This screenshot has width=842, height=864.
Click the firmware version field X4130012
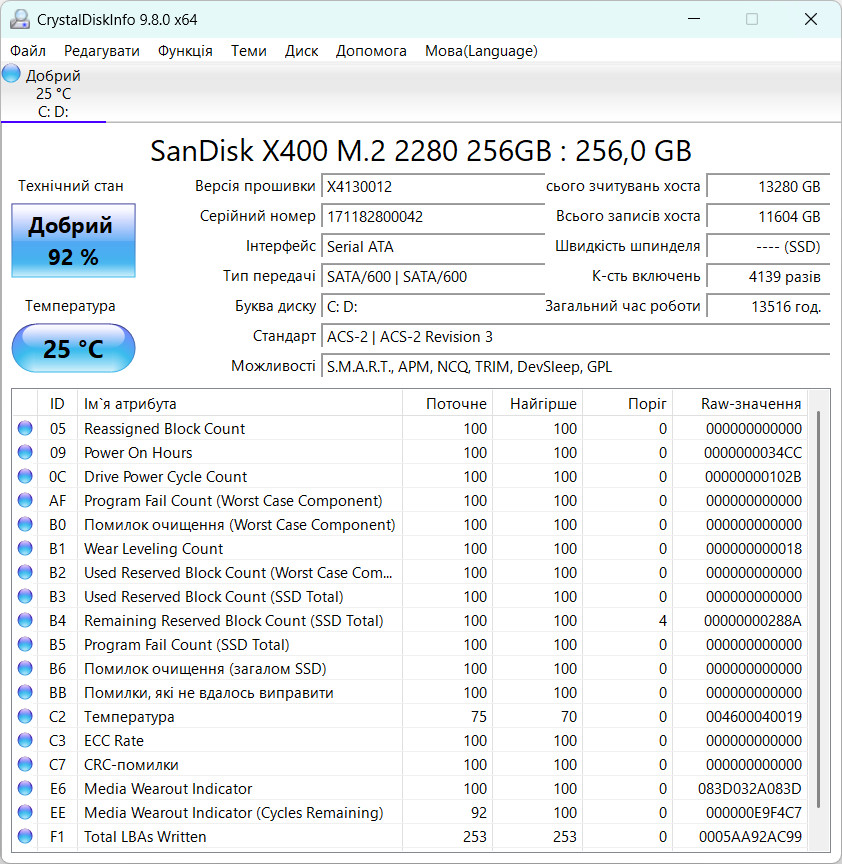point(433,186)
